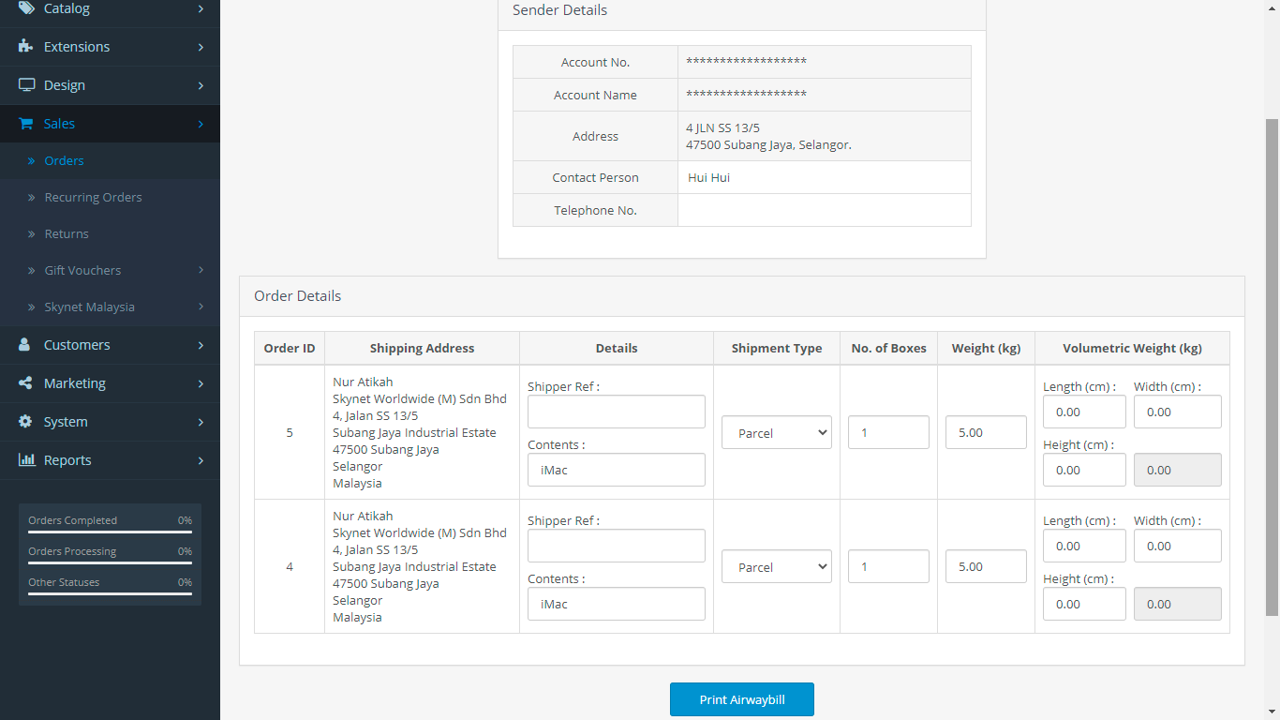Click the System gear icon

[26, 422]
